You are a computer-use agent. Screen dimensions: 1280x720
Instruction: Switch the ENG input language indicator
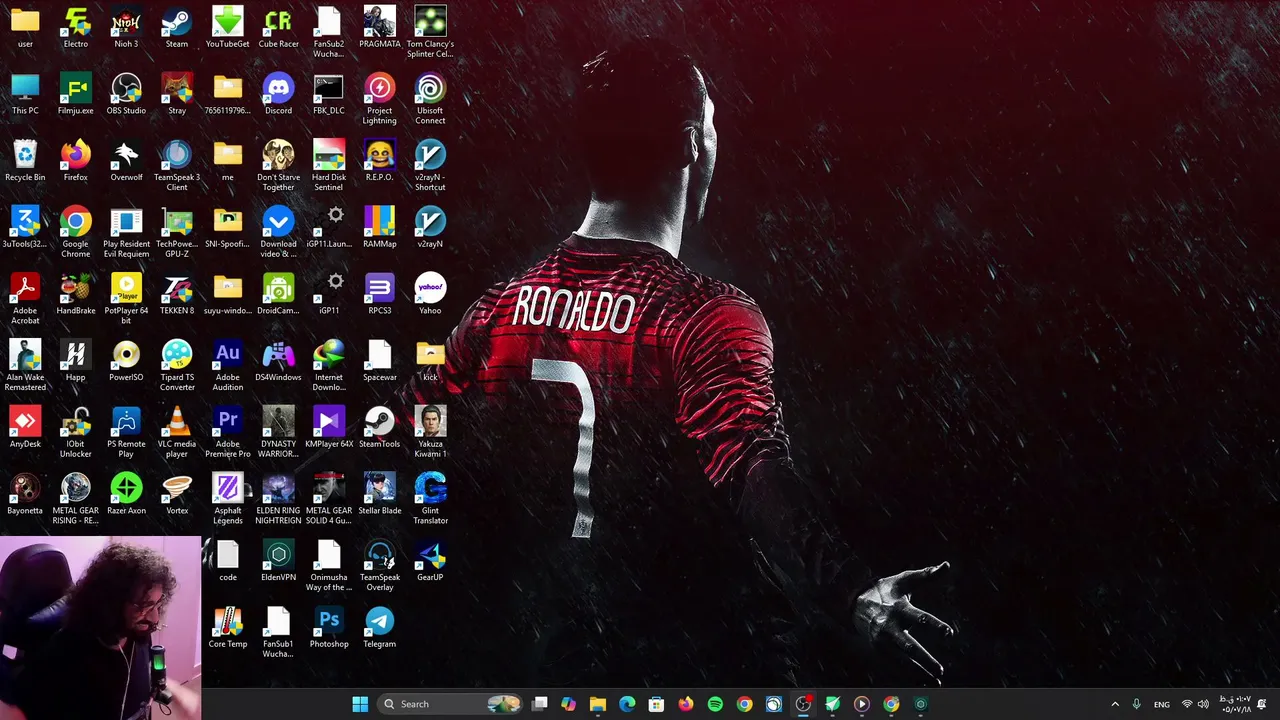tap(1161, 704)
